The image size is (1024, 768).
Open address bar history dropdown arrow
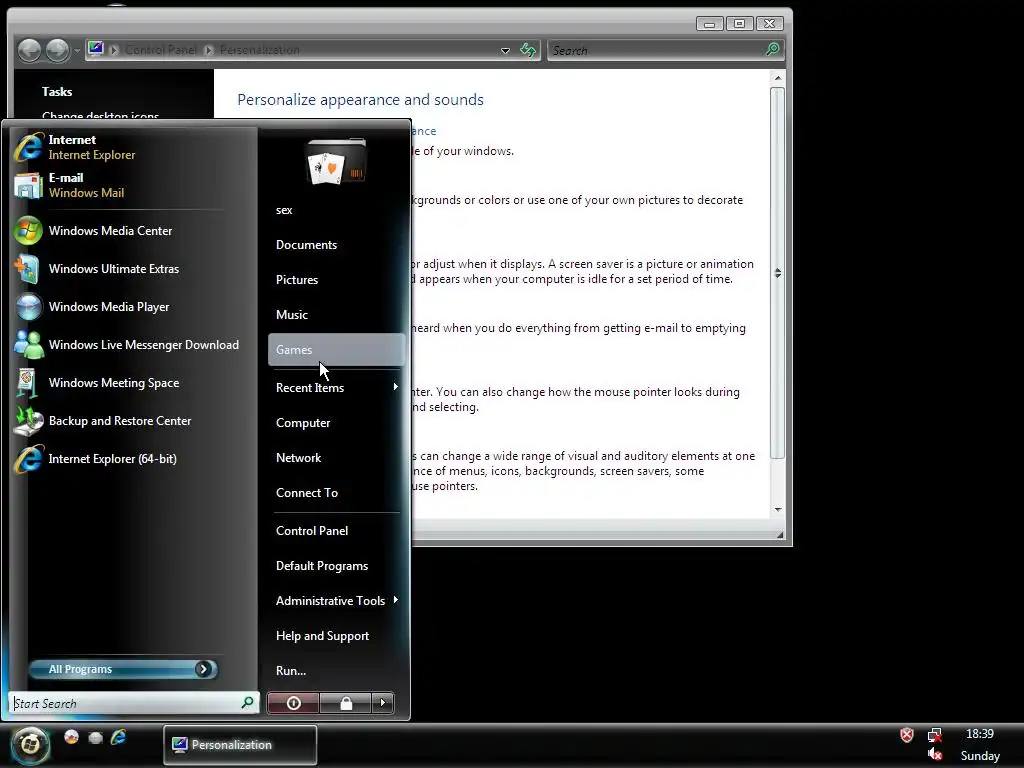pyautogui.click(x=505, y=50)
